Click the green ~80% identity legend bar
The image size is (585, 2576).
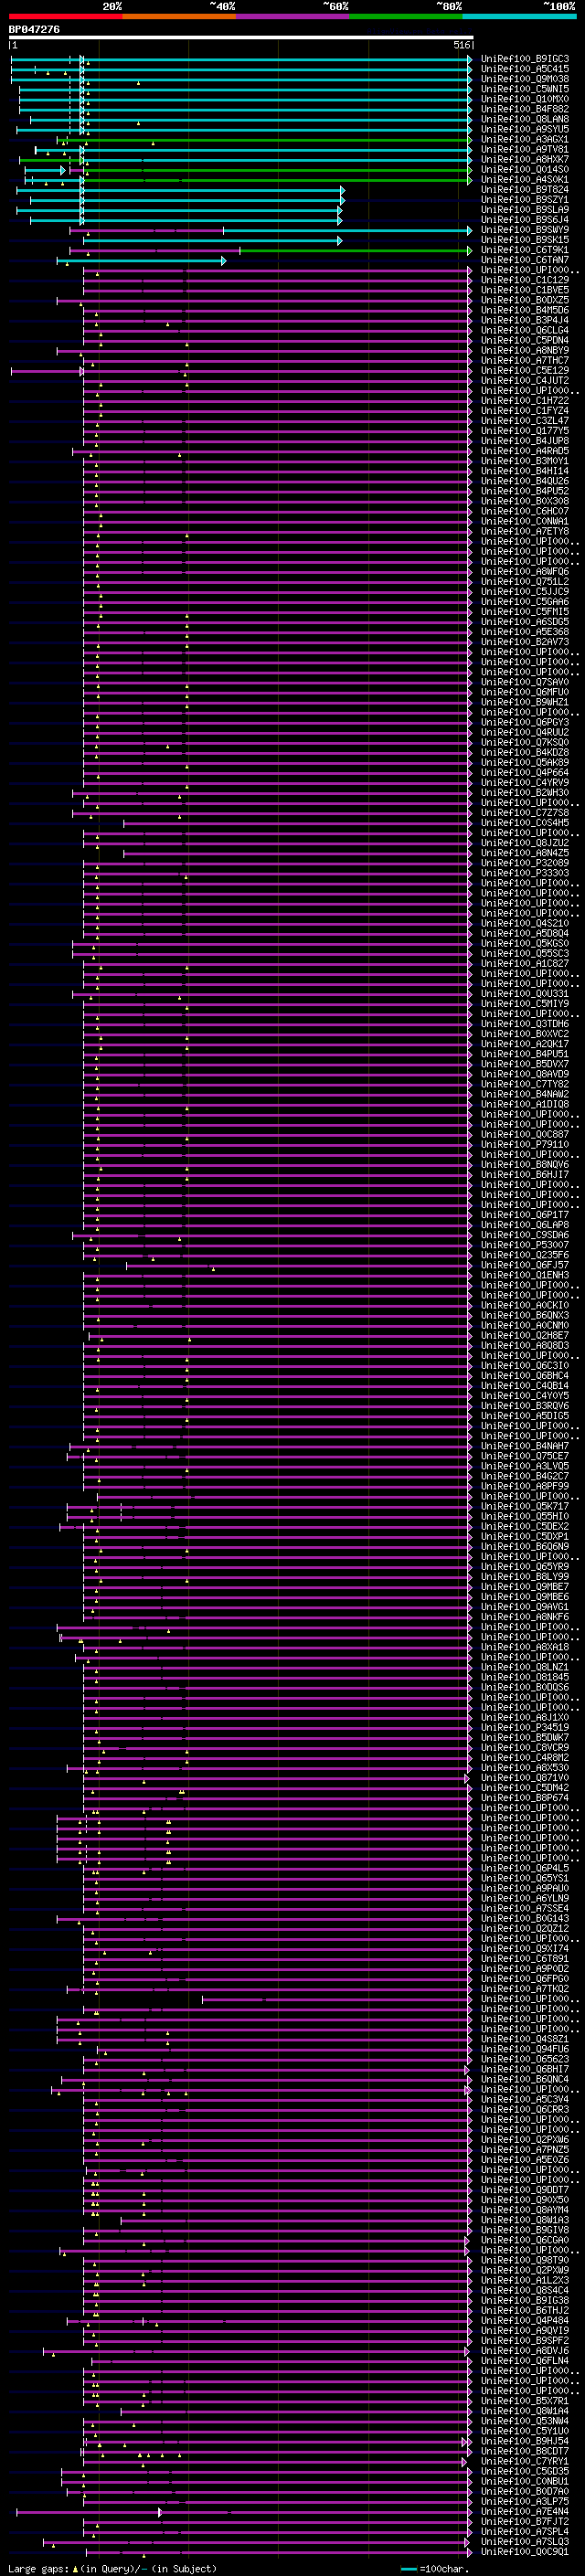[406, 16]
